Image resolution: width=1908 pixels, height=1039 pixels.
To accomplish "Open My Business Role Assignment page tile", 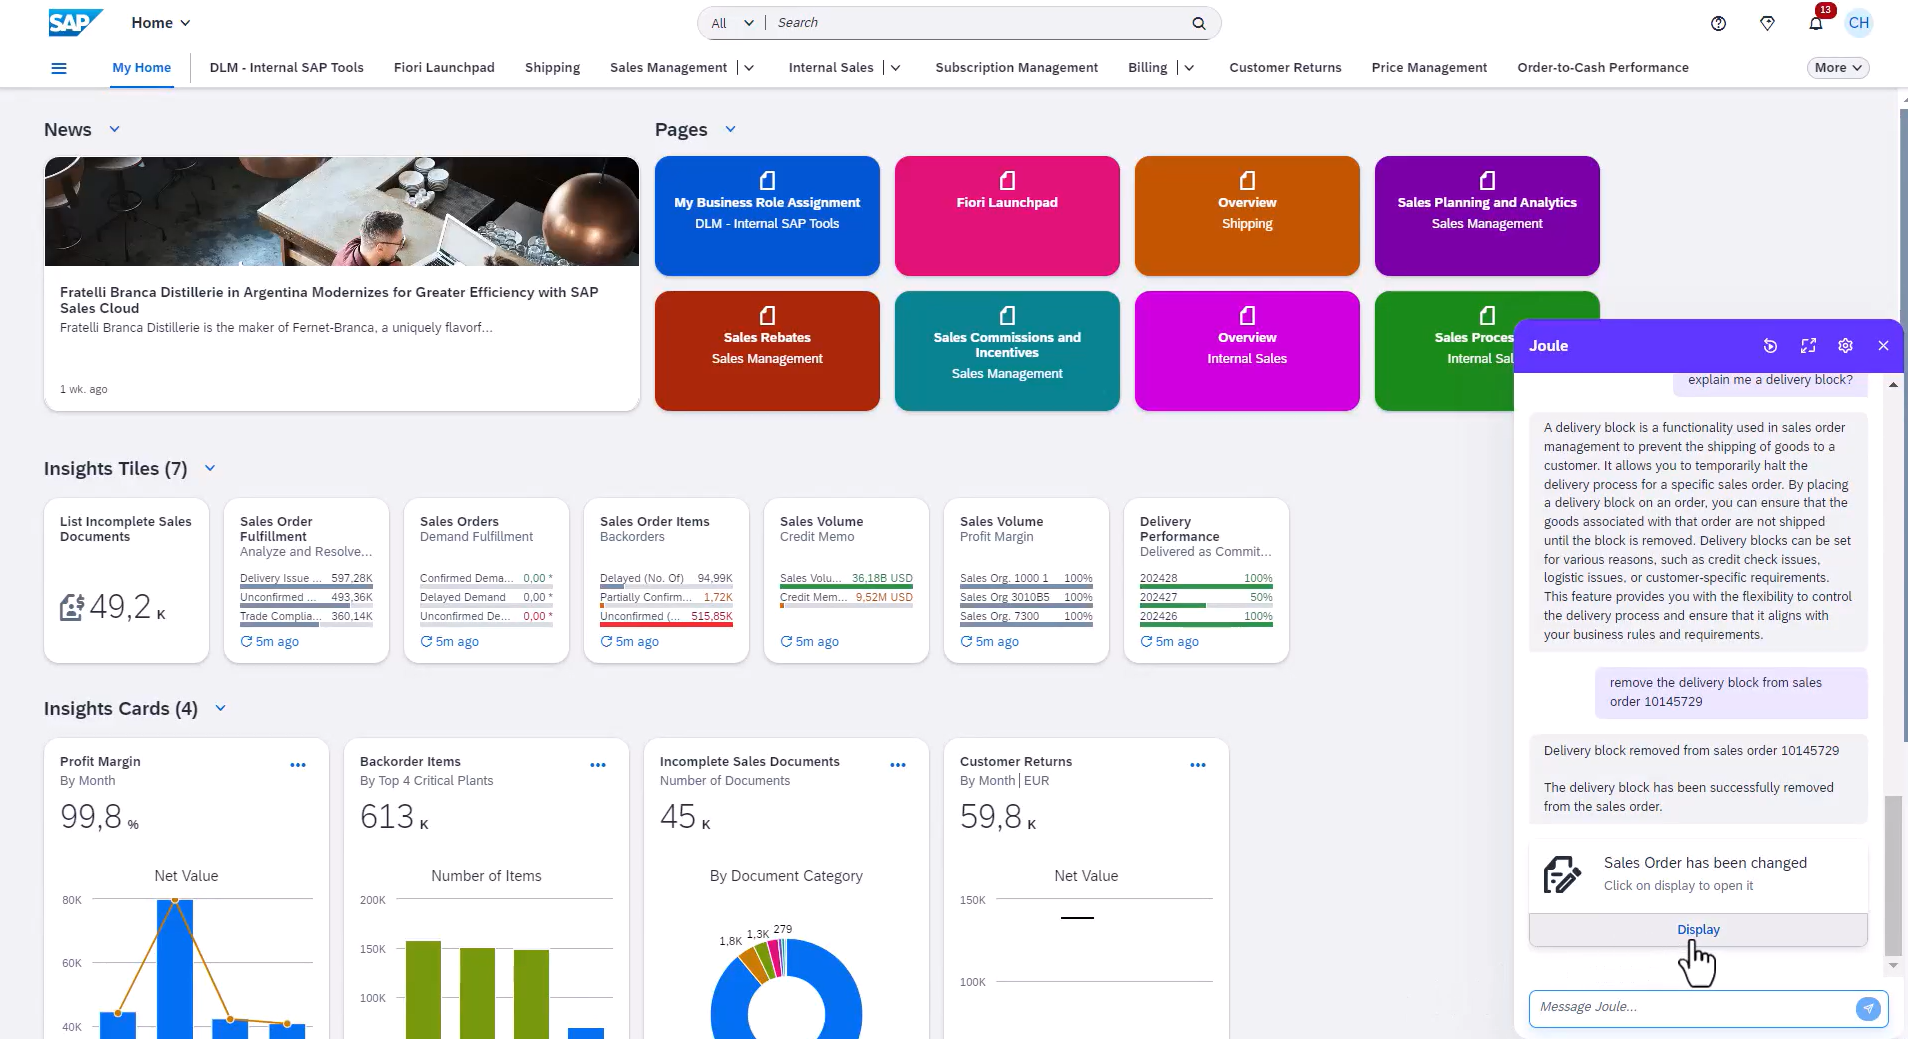I will [767, 216].
